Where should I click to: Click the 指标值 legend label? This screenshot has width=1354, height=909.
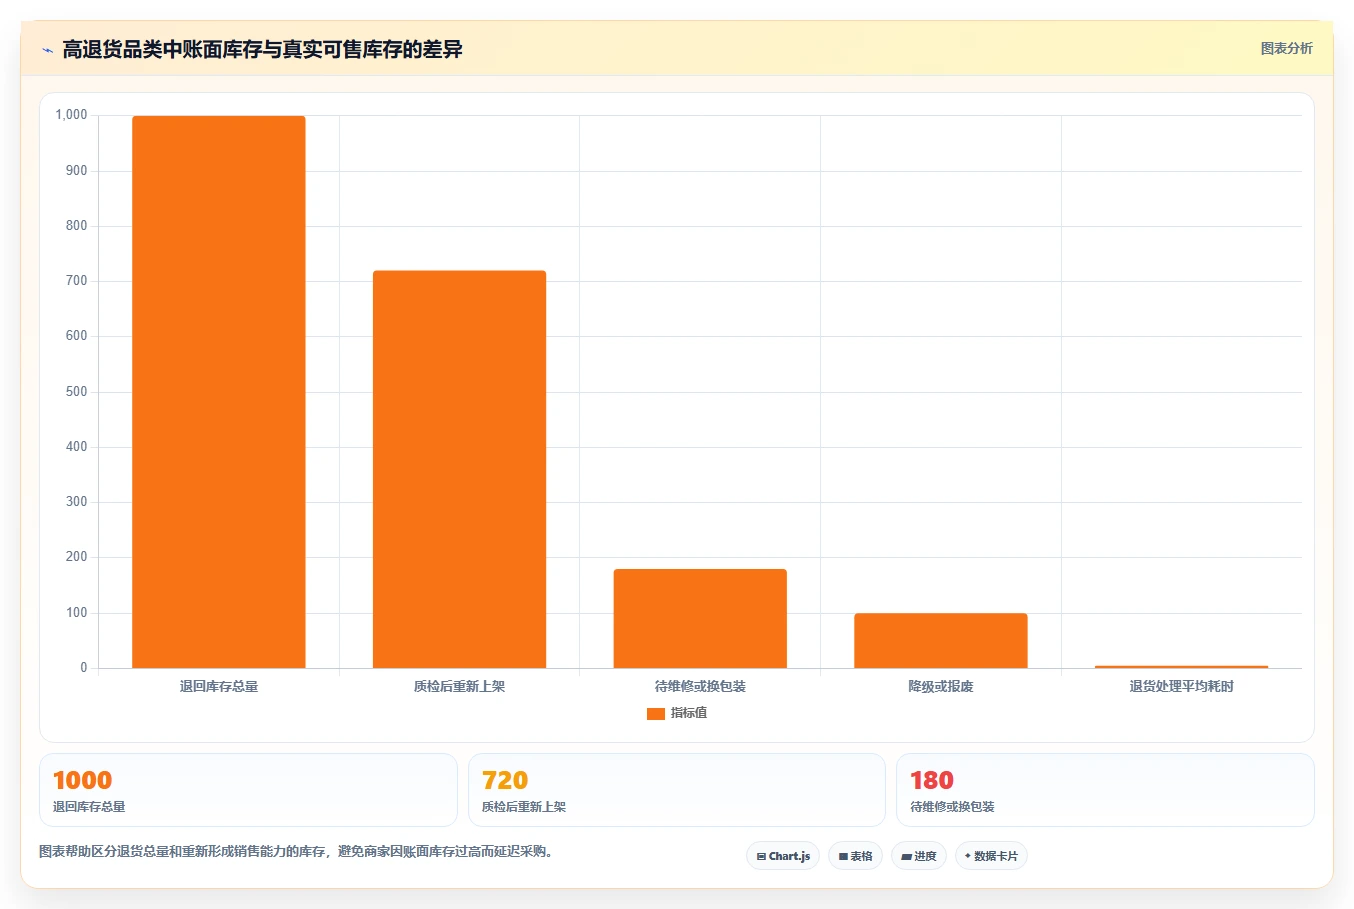[x=689, y=713]
